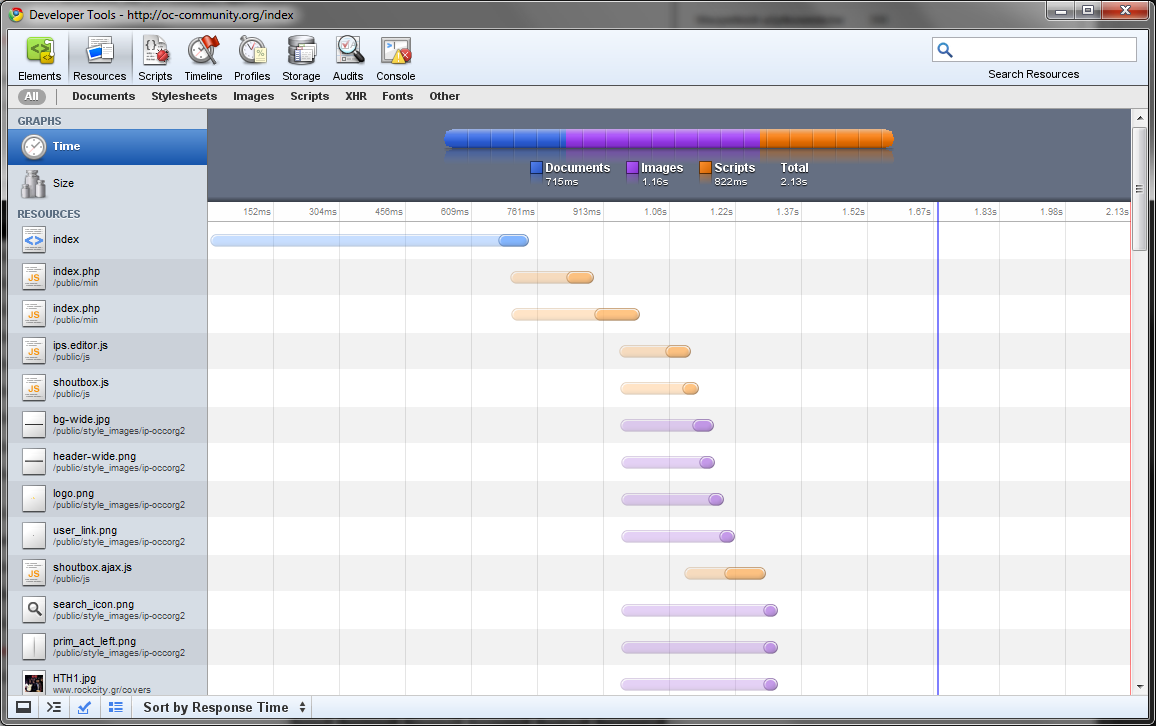The image size is (1156, 726).
Task: Show the Console panel
Action: tap(396, 59)
